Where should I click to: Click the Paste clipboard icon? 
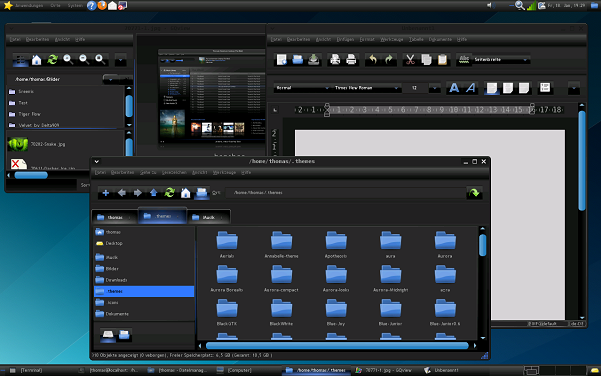(442, 59)
